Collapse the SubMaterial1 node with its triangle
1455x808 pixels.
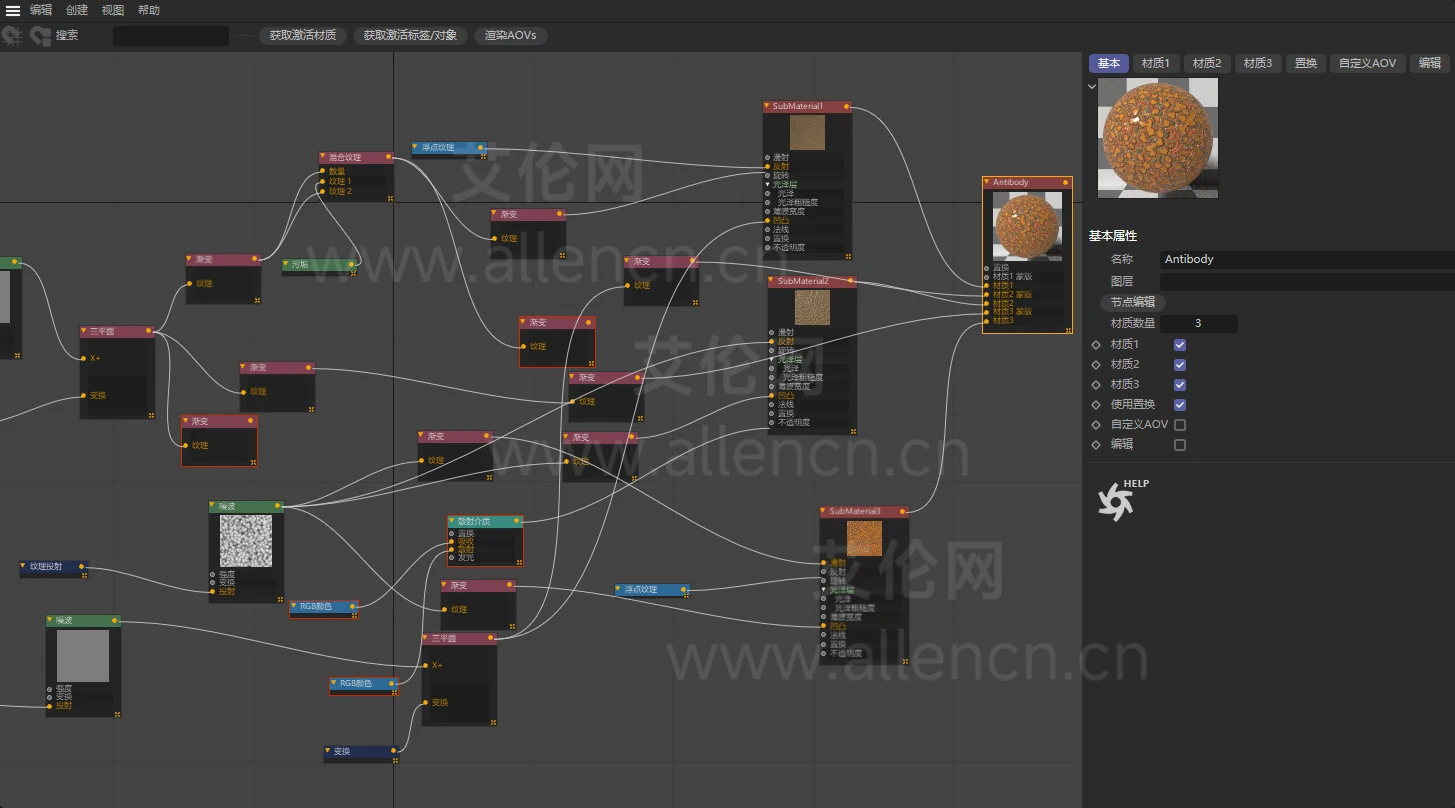pos(768,106)
